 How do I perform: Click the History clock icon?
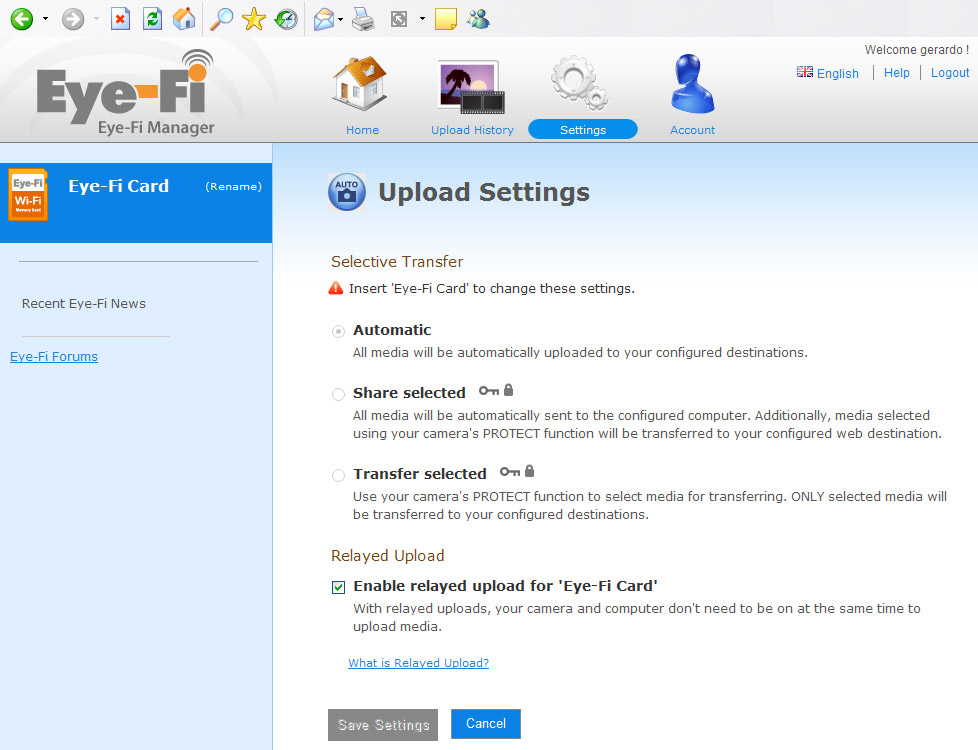coord(286,19)
